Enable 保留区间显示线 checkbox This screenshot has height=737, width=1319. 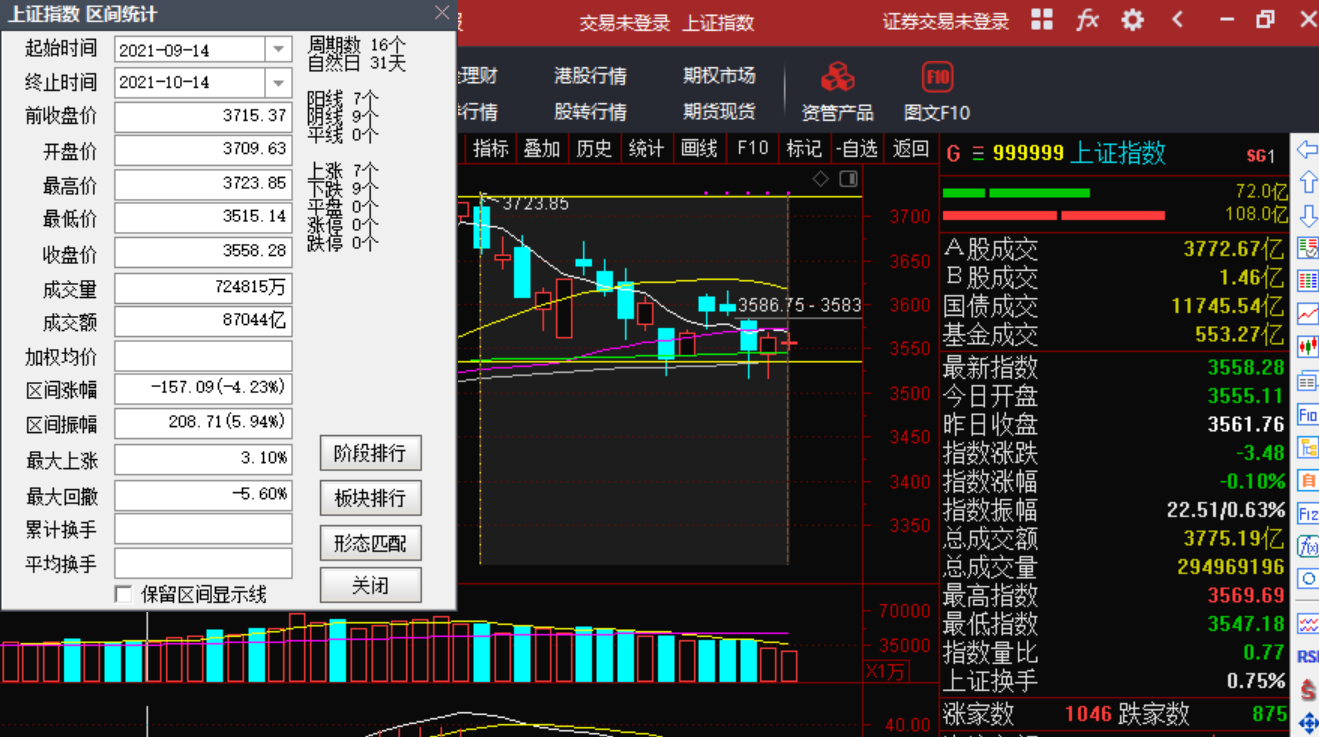[x=123, y=595]
